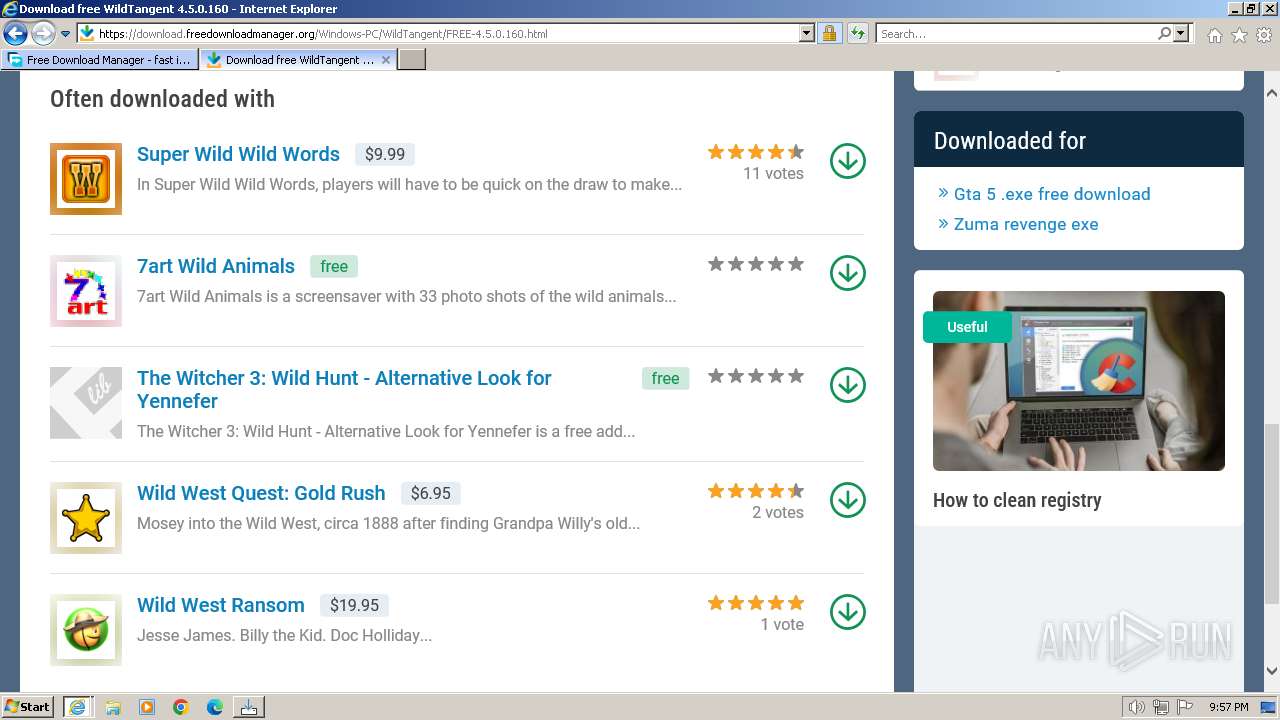1280x720 pixels.
Task: Open the Wild West Quest: Gold Rush link
Action: [x=261, y=493]
